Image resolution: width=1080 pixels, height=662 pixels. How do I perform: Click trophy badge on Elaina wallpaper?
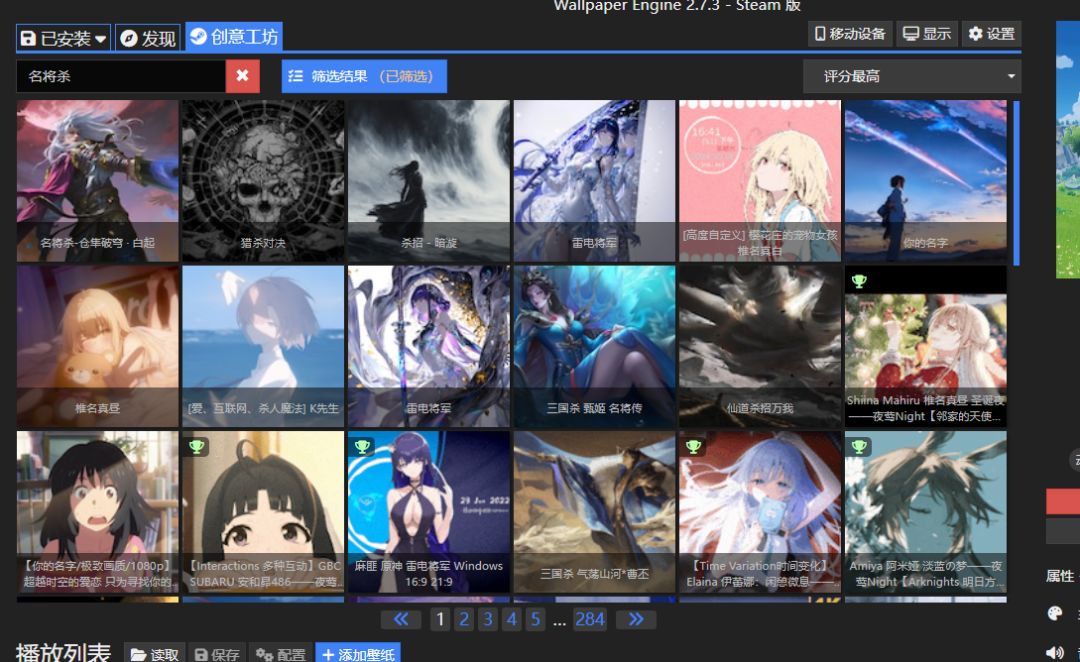tap(694, 446)
